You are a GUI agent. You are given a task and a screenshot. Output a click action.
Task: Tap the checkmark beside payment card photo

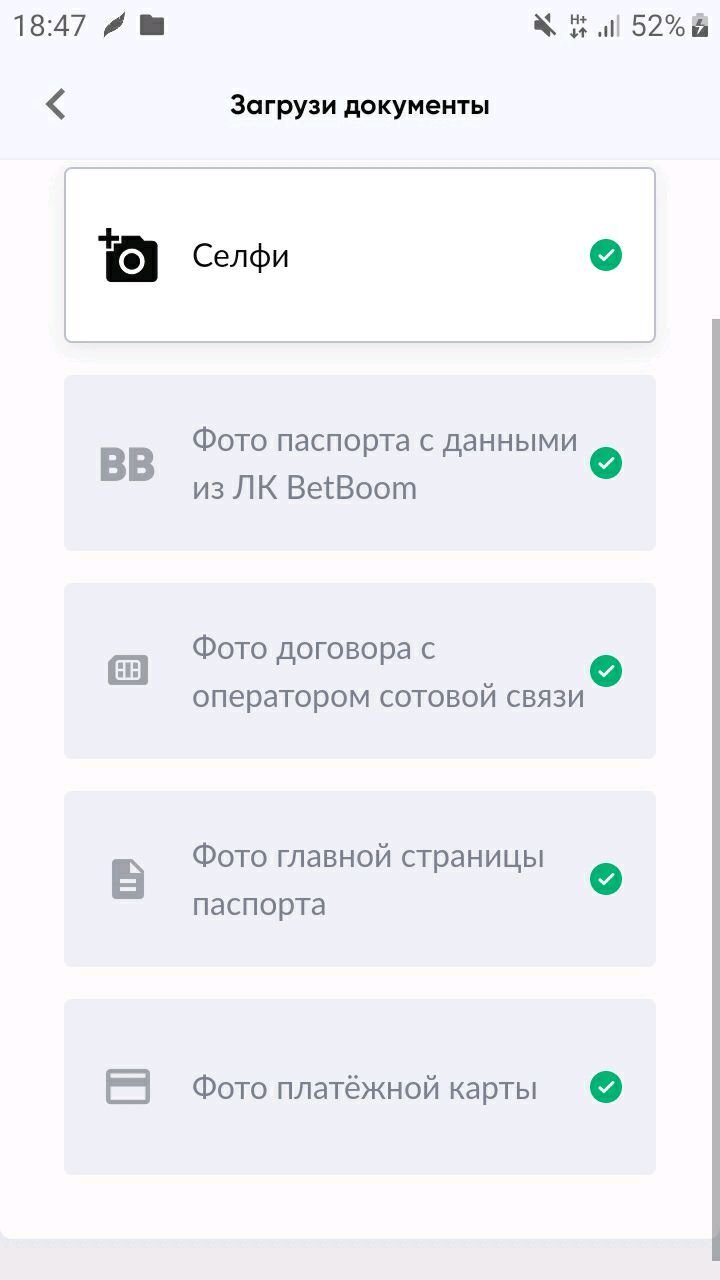[605, 1087]
